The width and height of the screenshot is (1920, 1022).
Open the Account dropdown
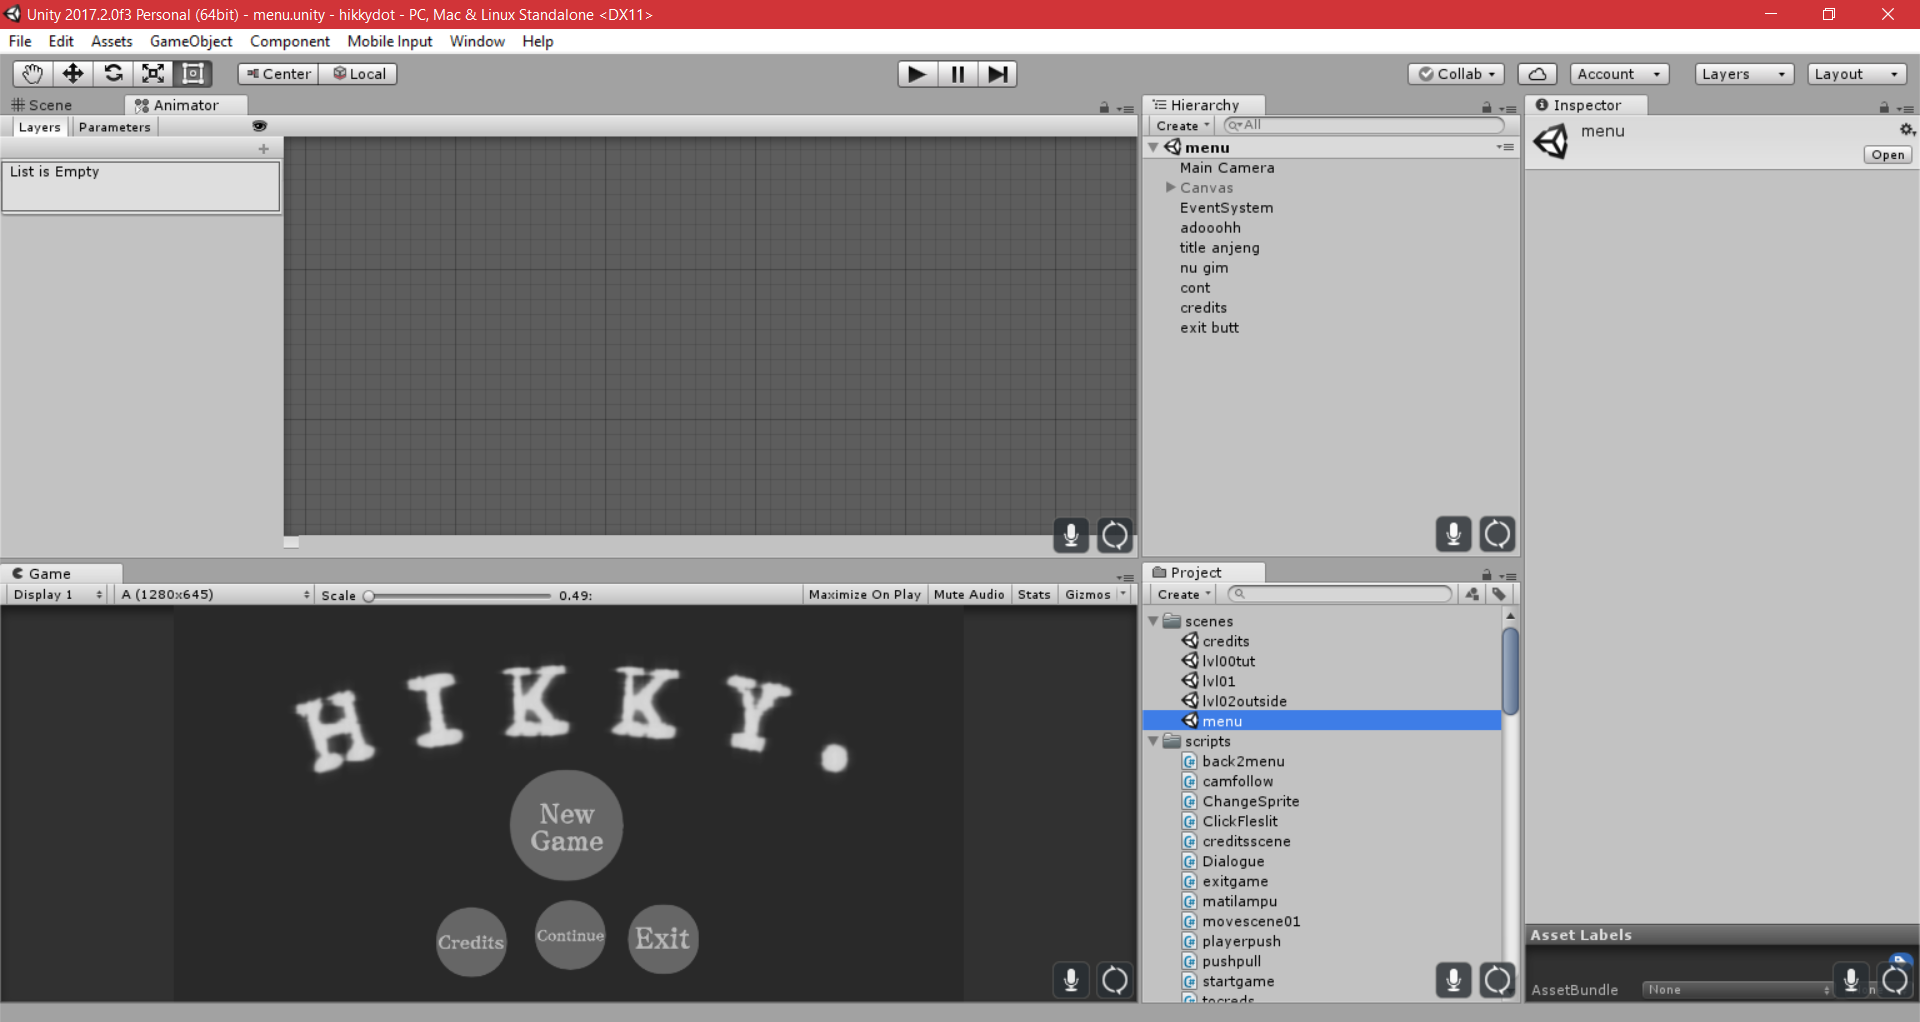(x=1619, y=74)
